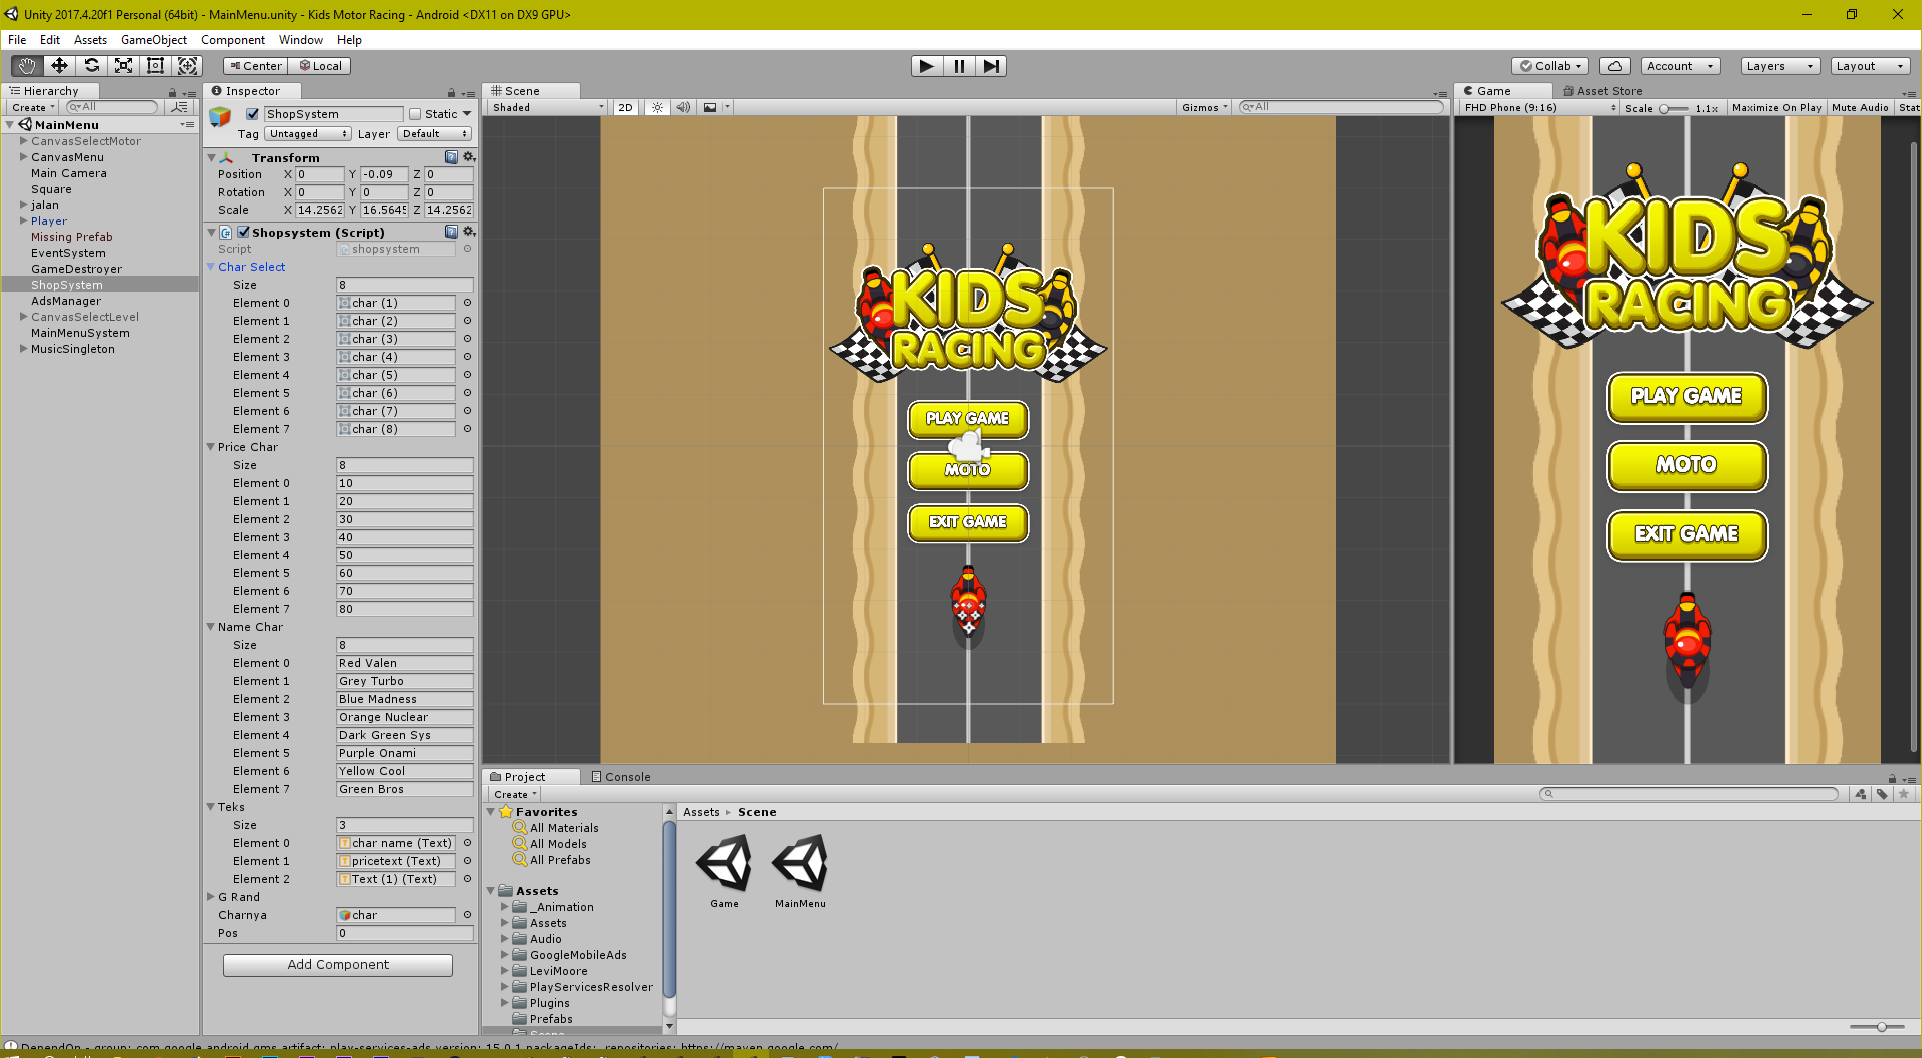The width and height of the screenshot is (1922, 1058).
Task: Click the Center pivot button
Action: [x=254, y=65]
